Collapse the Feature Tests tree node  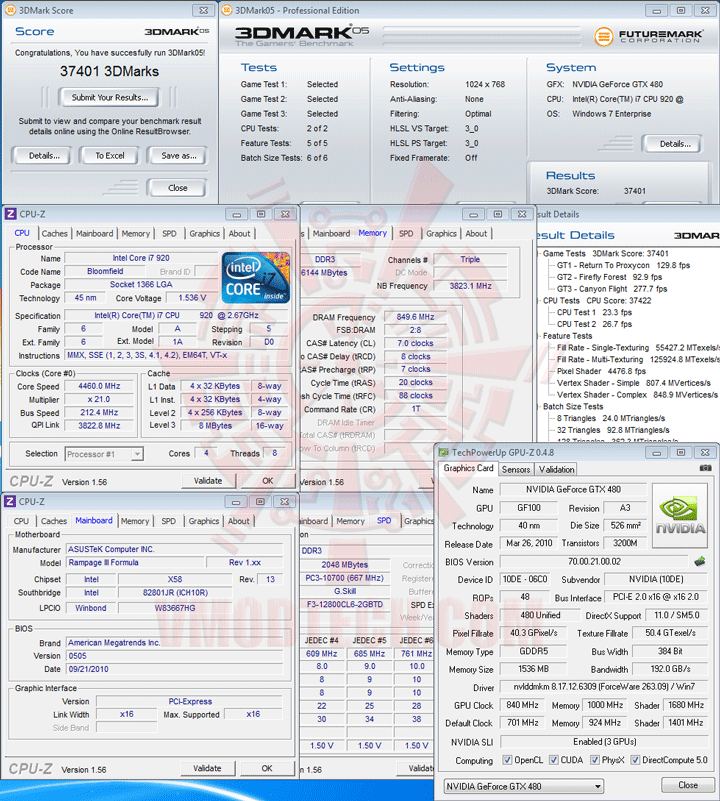539,336
